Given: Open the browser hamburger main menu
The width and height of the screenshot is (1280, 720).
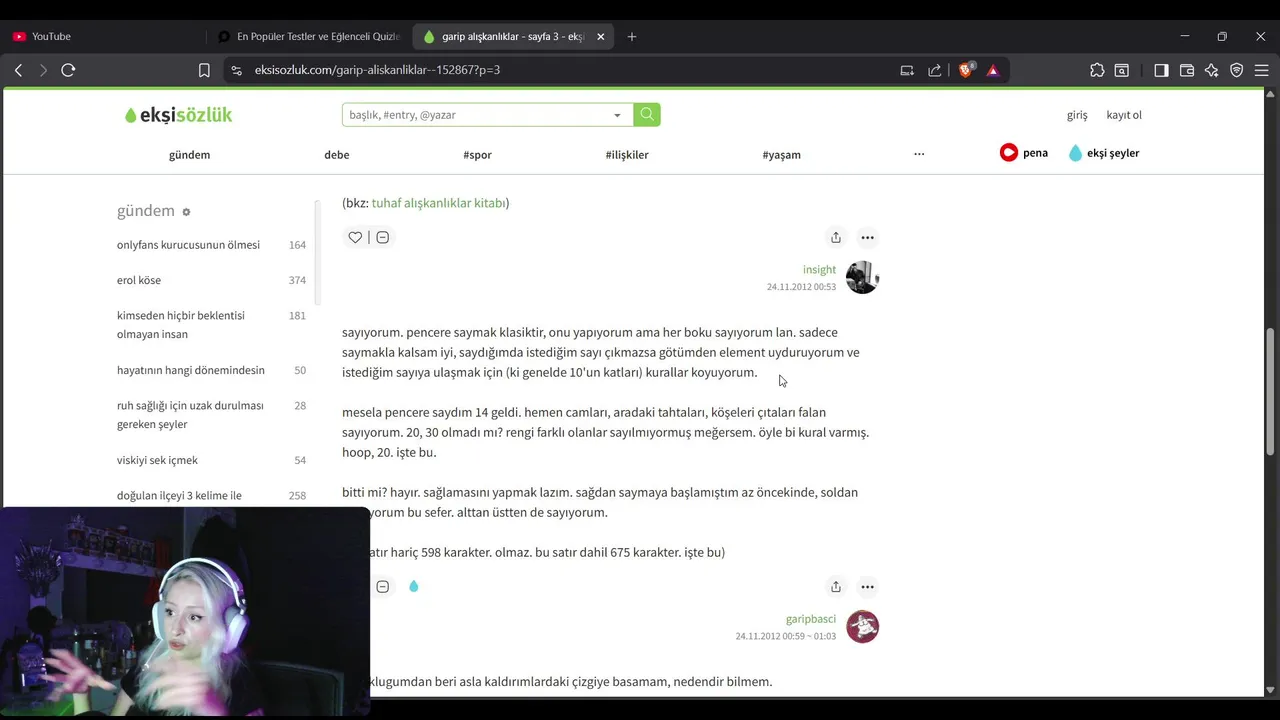Looking at the screenshot, I should [1262, 70].
